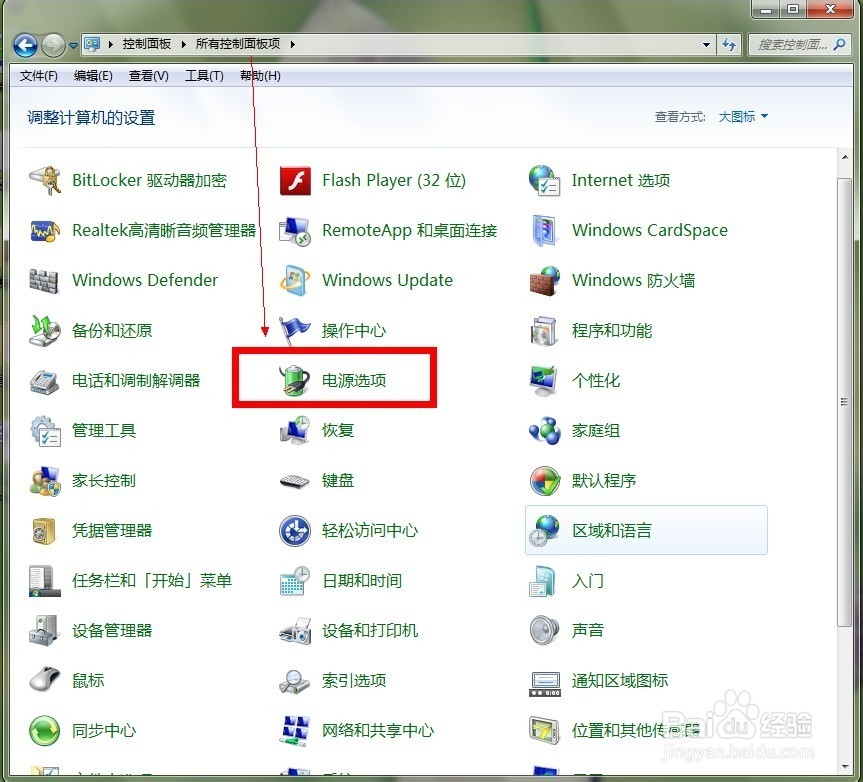
Task: Open 程序和功能 icon
Action: pos(544,331)
